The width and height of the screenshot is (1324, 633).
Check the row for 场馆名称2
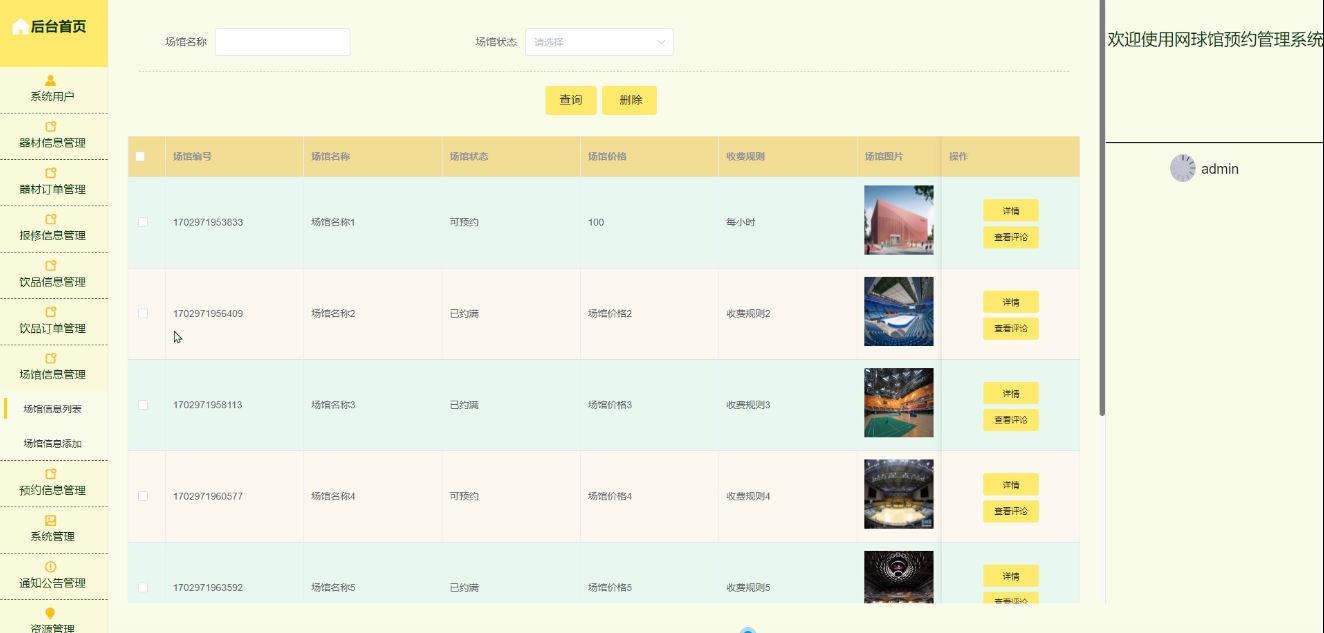tap(143, 313)
